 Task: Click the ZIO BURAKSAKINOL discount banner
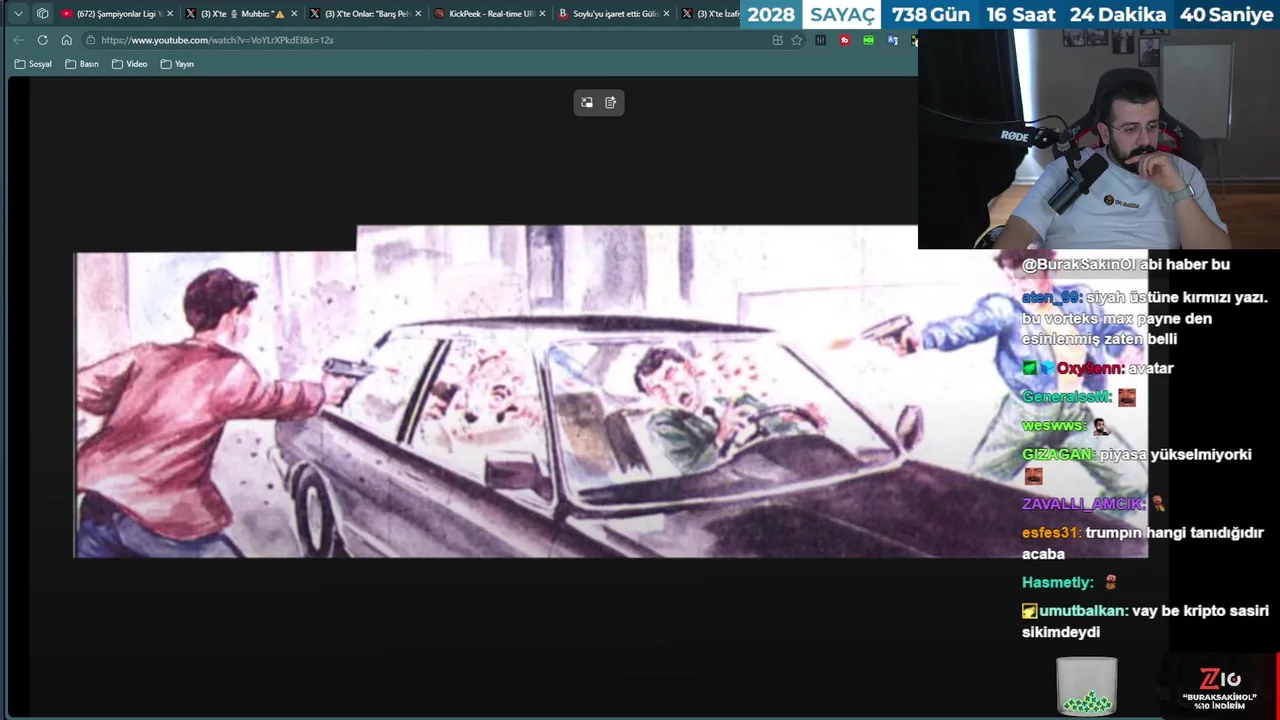(1219, 688)
